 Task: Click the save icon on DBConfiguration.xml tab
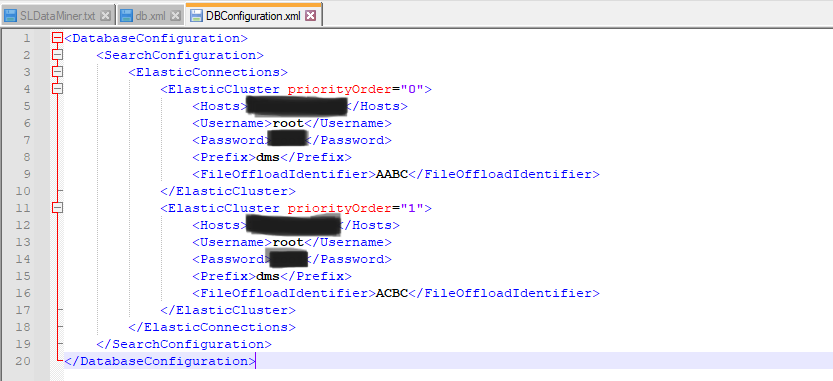(x=197, y=16)
